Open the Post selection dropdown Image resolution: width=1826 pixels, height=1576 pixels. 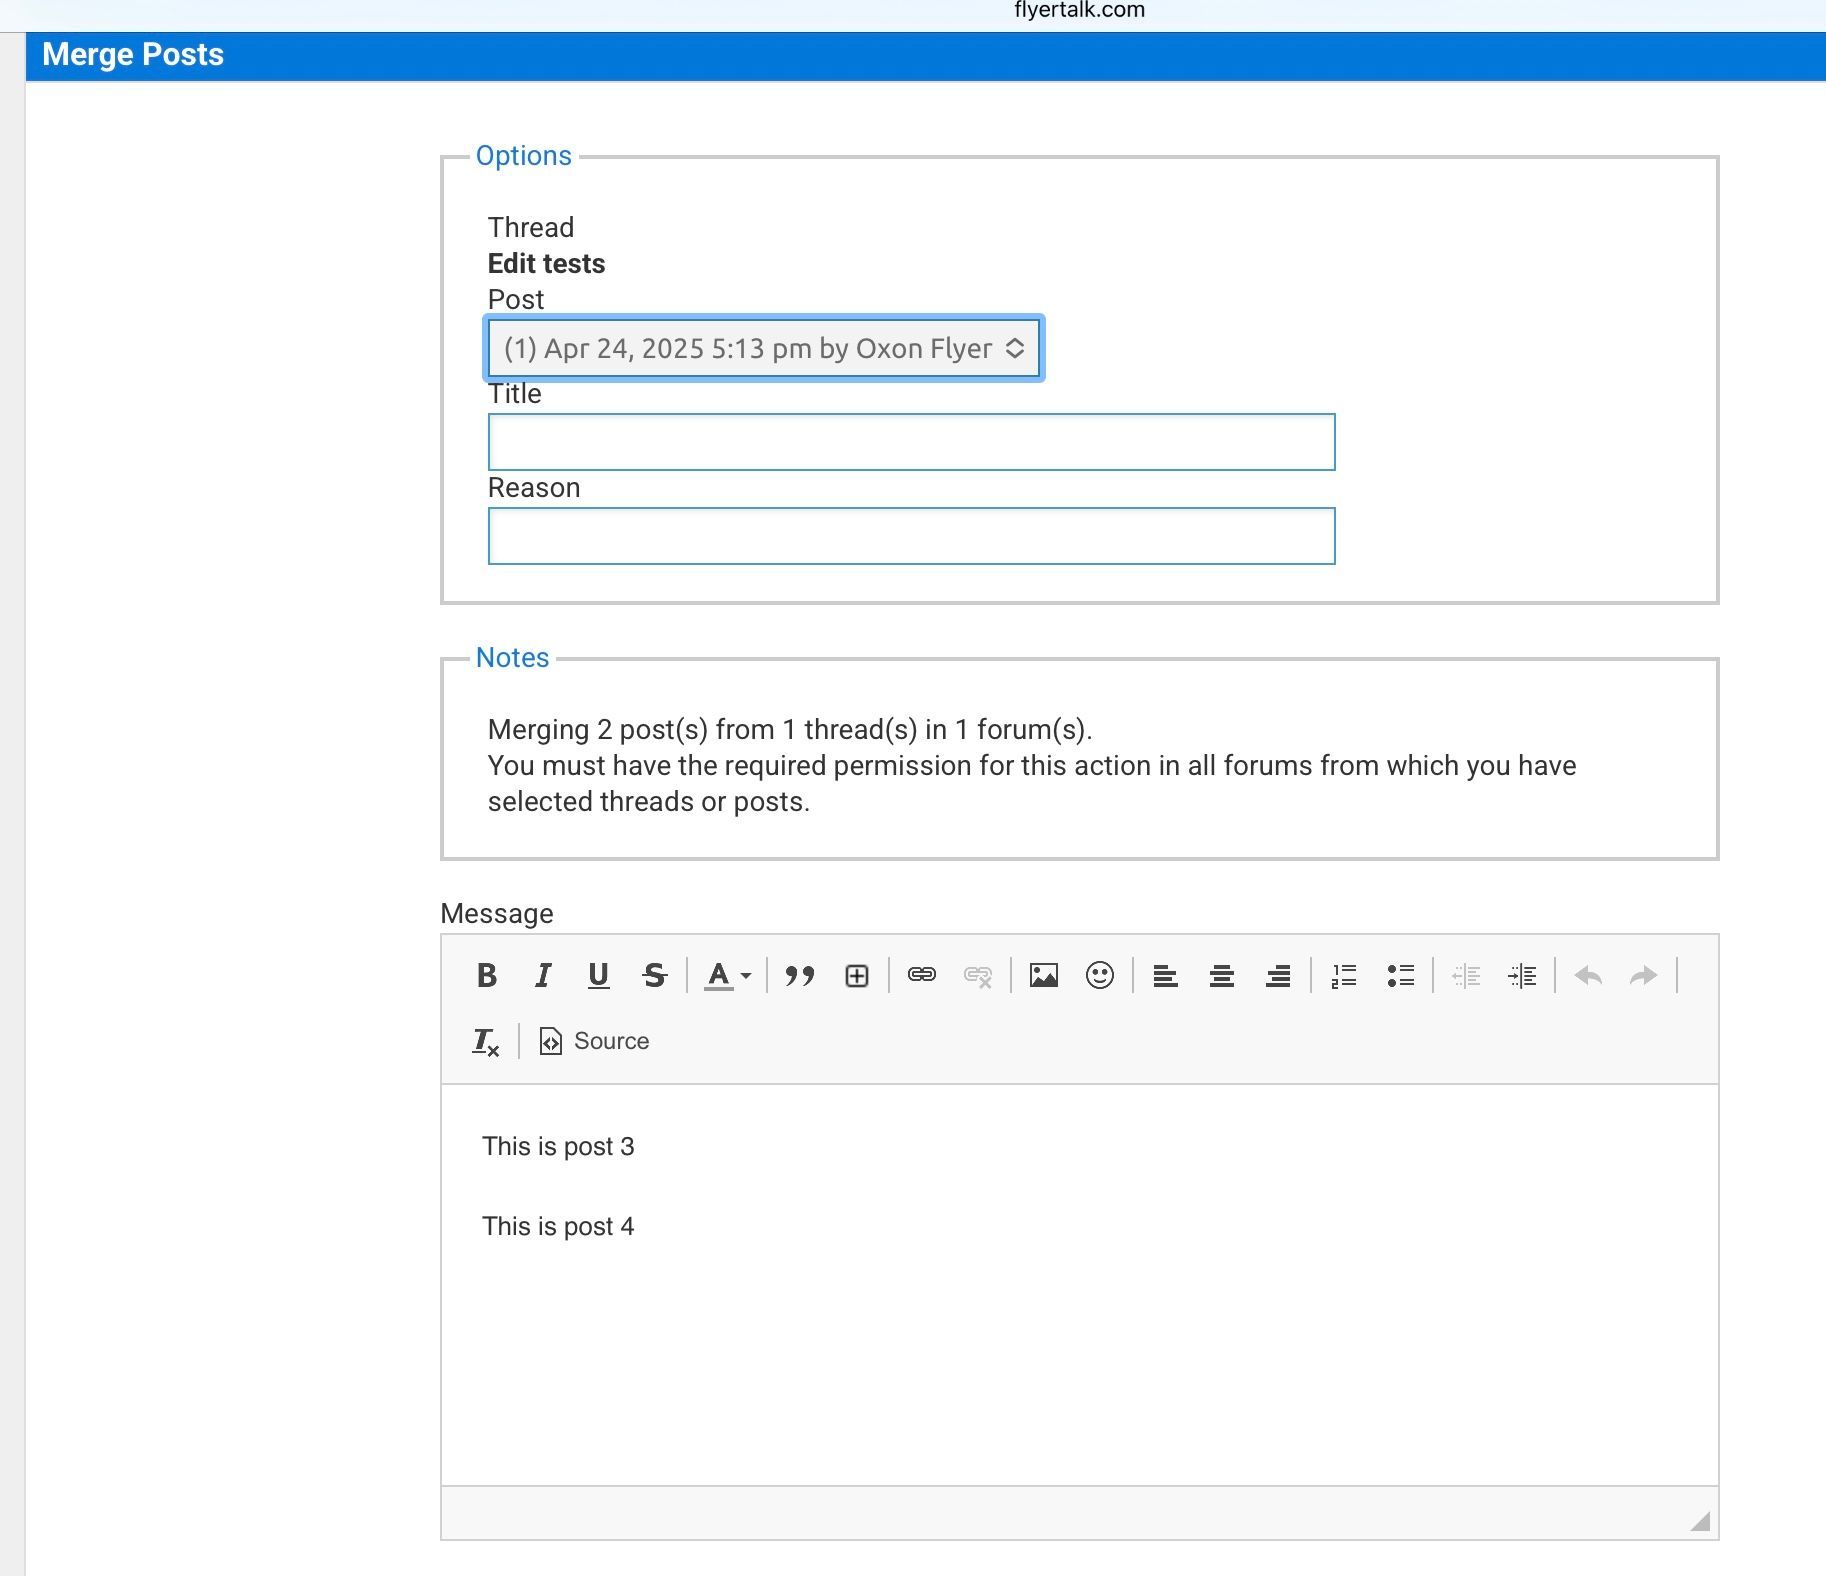click(764, 348)
